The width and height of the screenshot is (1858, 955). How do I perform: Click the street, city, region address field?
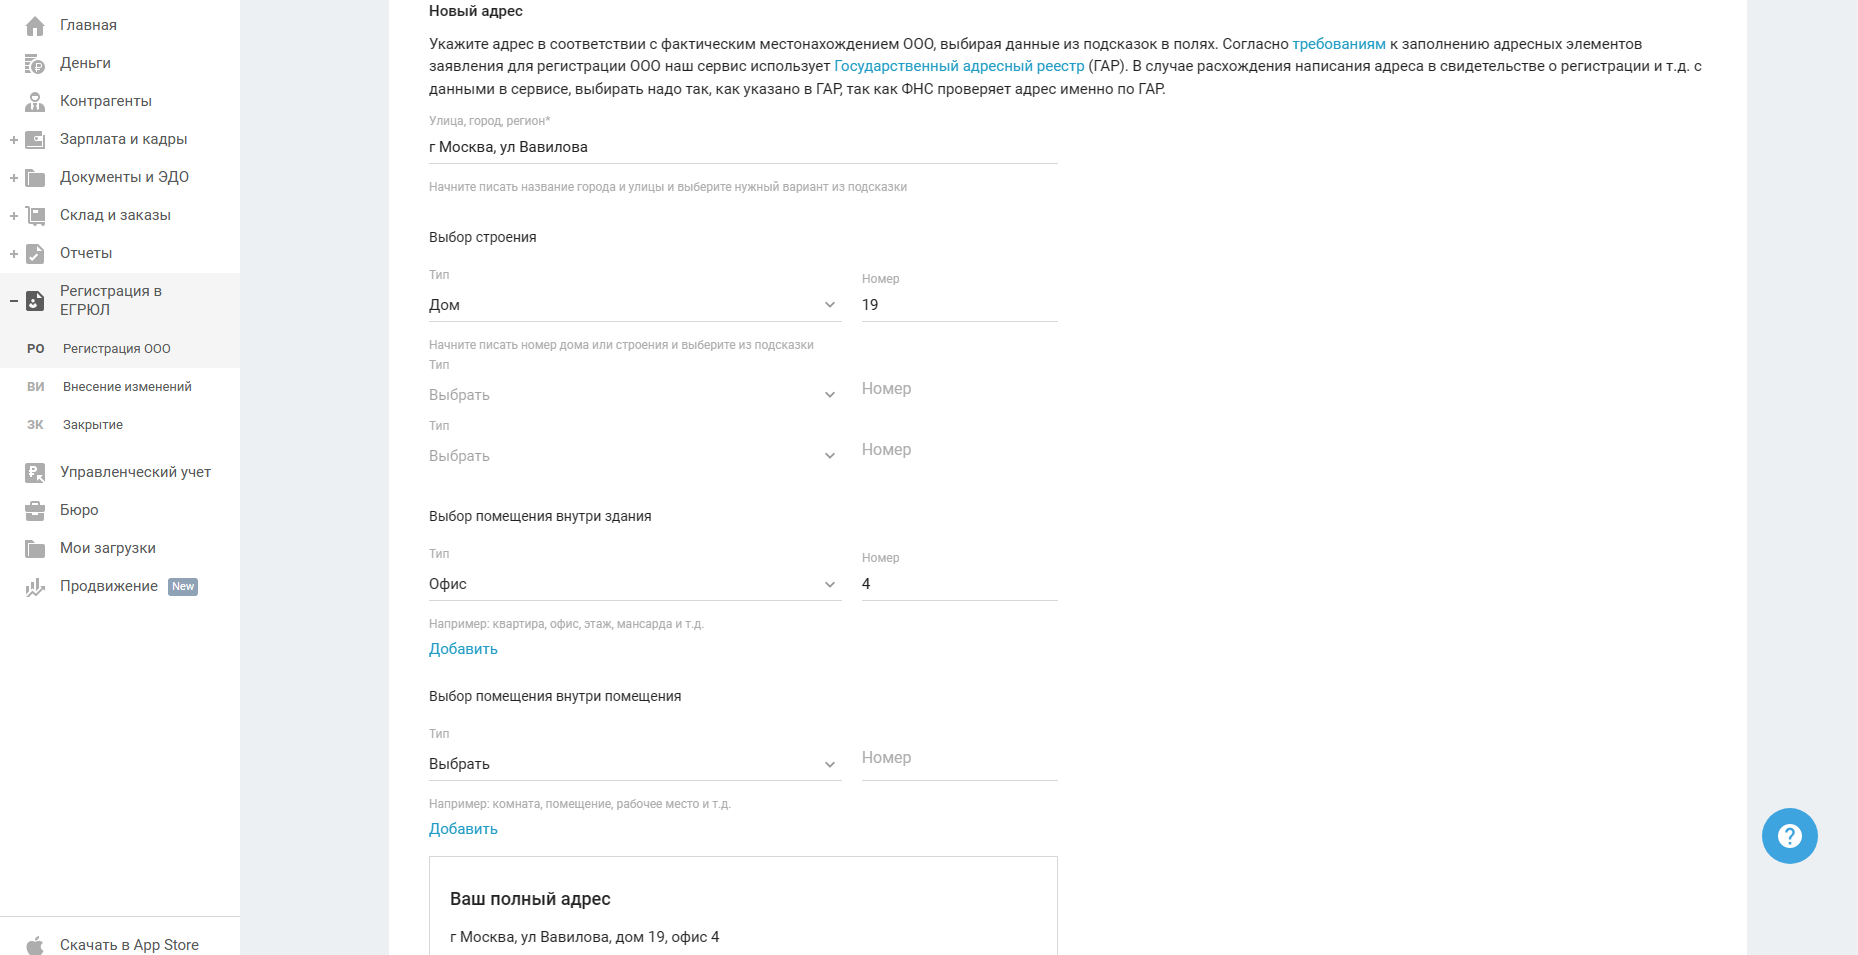point(742,147)
